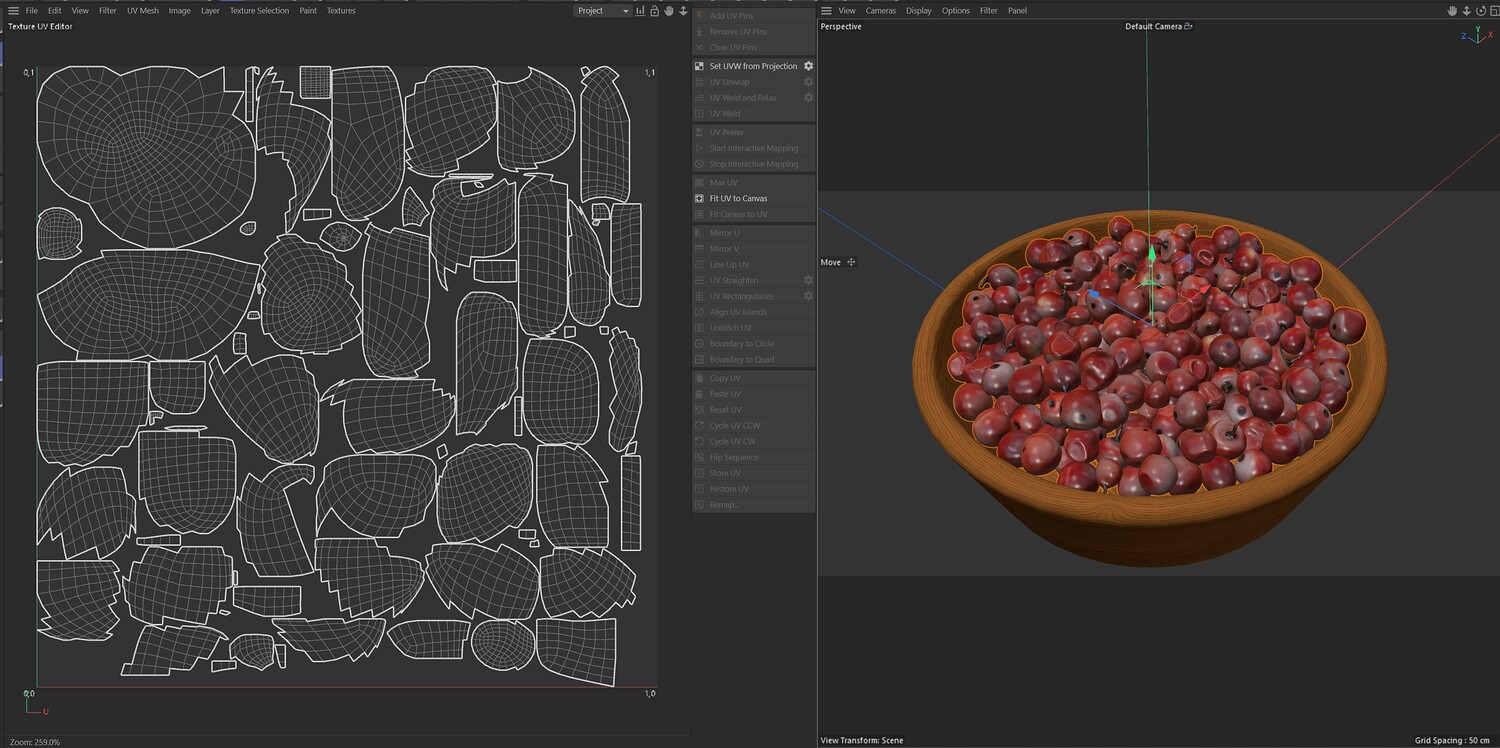1500x748 pixels.
Task: Click the Unstitch UV command
Action: (x=730, y=328)
